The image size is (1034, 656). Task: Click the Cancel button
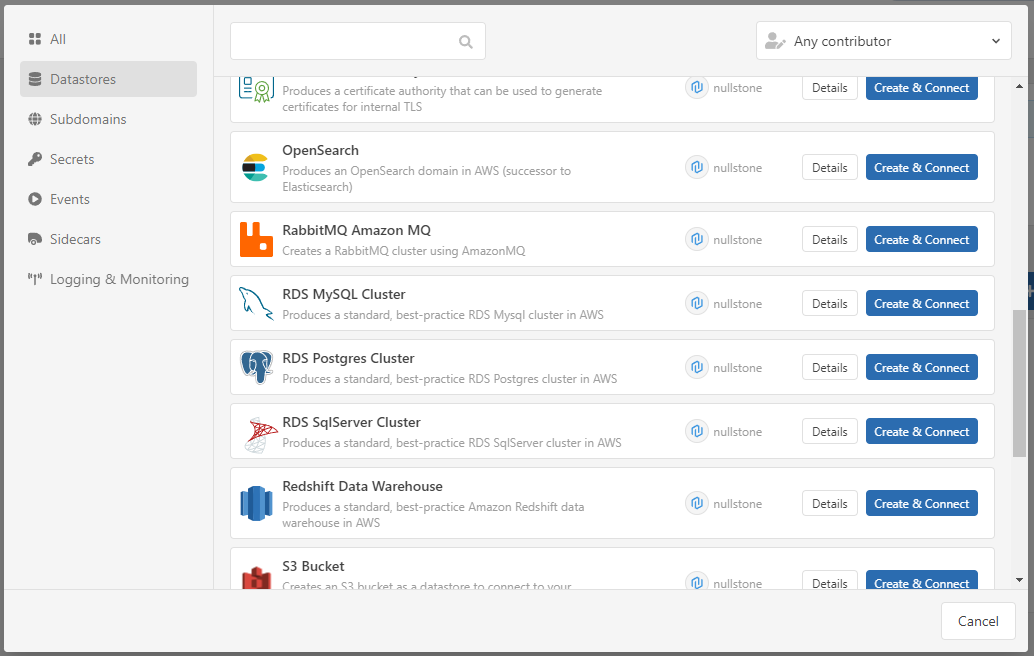click(x=978, y=621)
